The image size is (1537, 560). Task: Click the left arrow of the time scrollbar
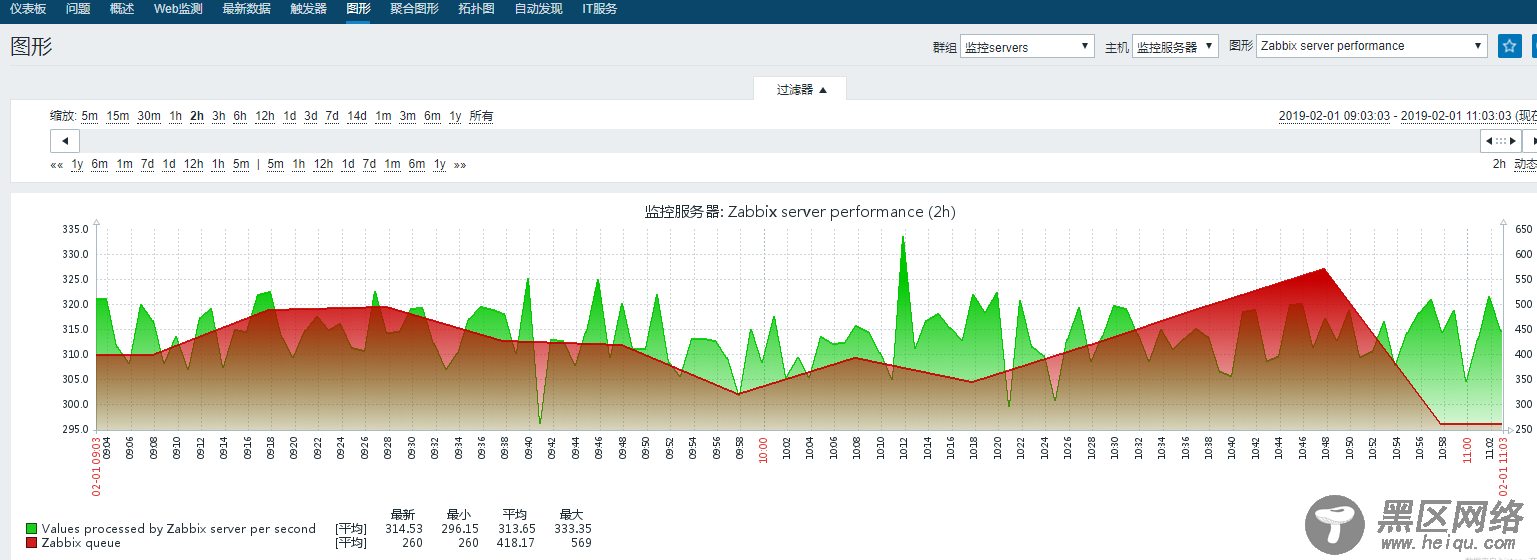(x=65, y=141)
